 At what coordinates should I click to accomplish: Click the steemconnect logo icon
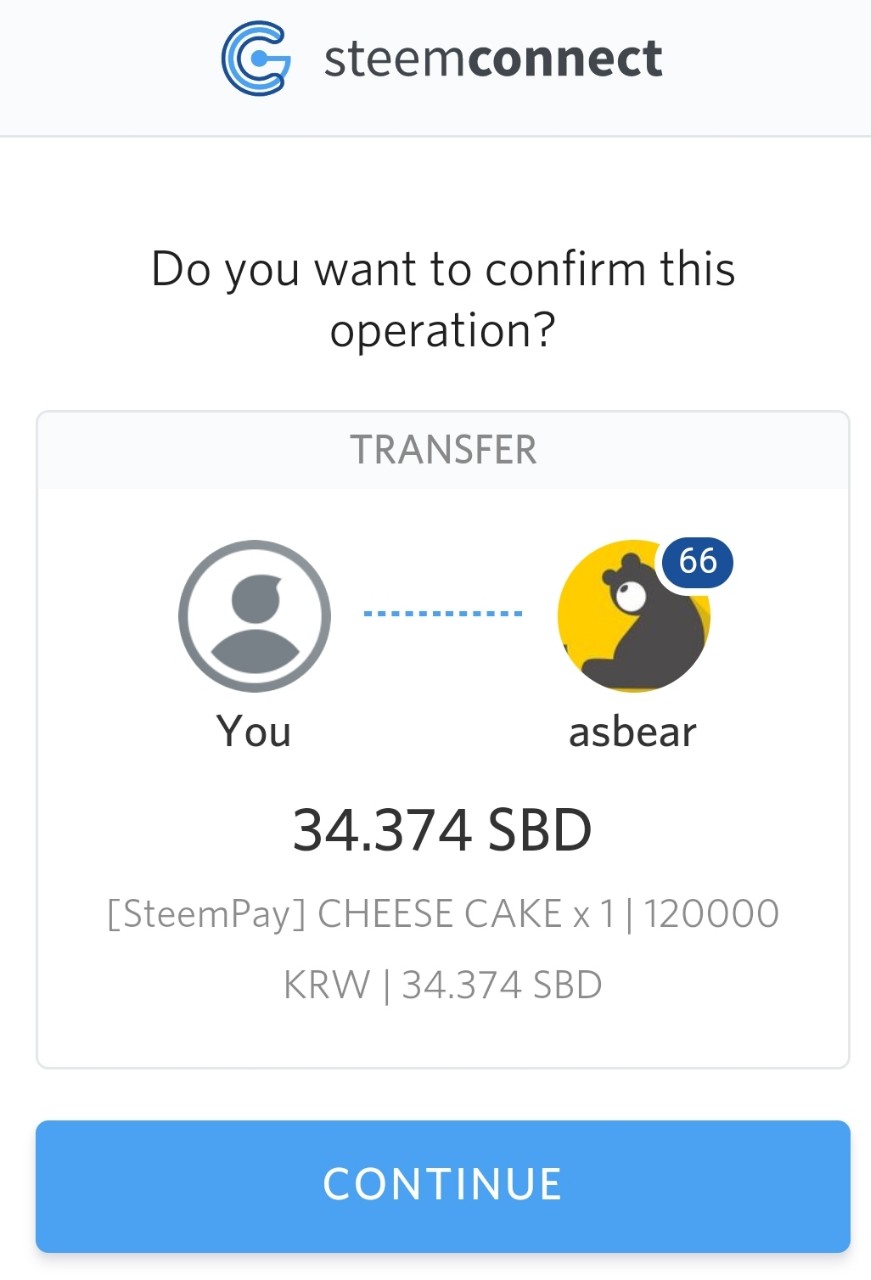pos(255,59)
